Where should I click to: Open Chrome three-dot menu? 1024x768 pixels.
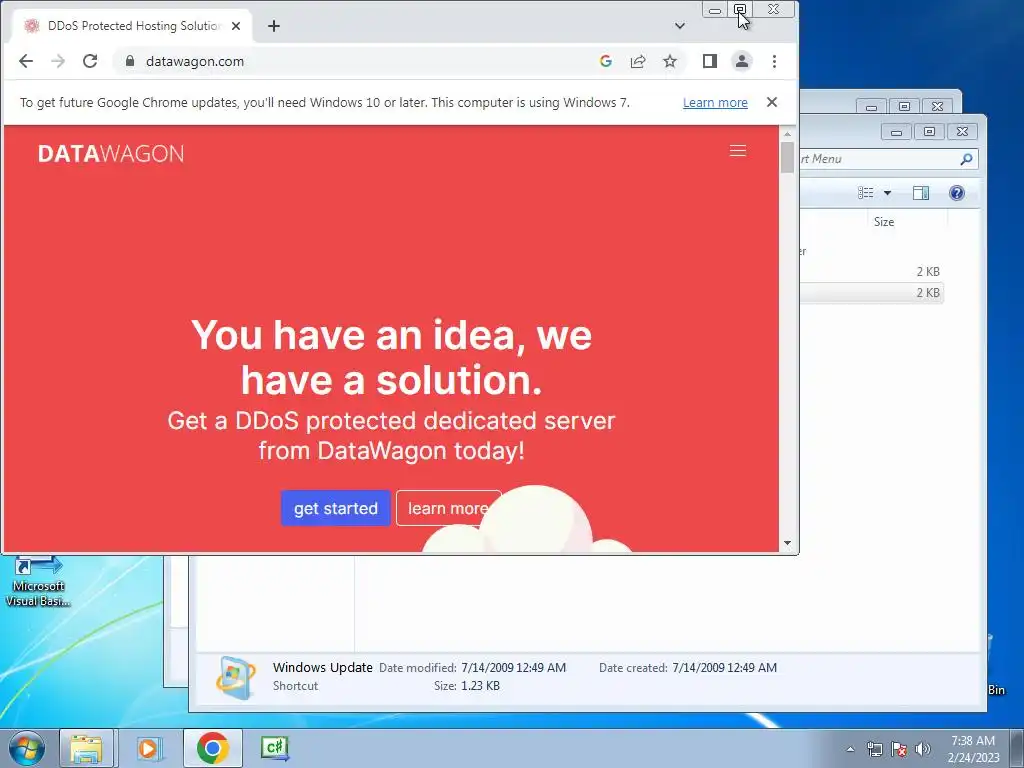775,61
